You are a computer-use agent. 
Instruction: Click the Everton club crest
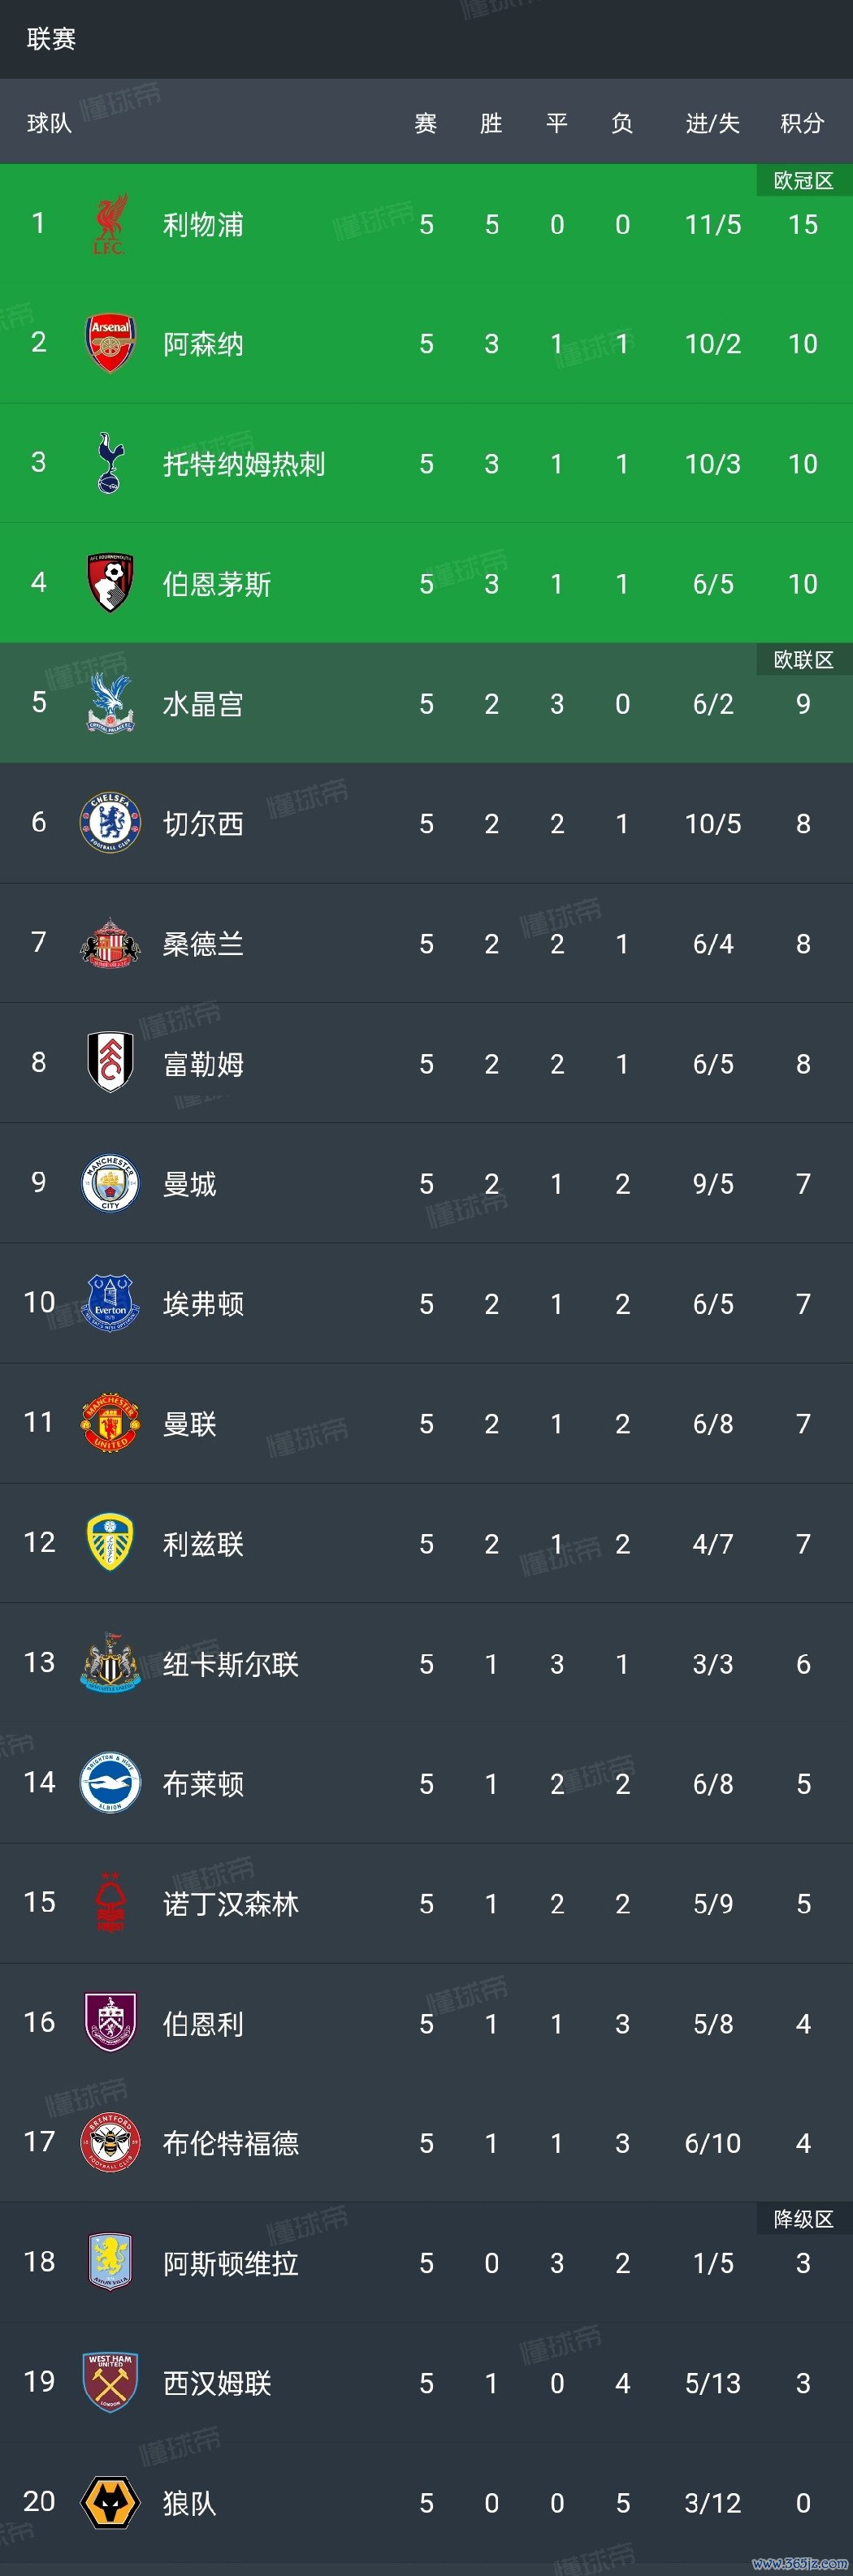pos(110,1303)
